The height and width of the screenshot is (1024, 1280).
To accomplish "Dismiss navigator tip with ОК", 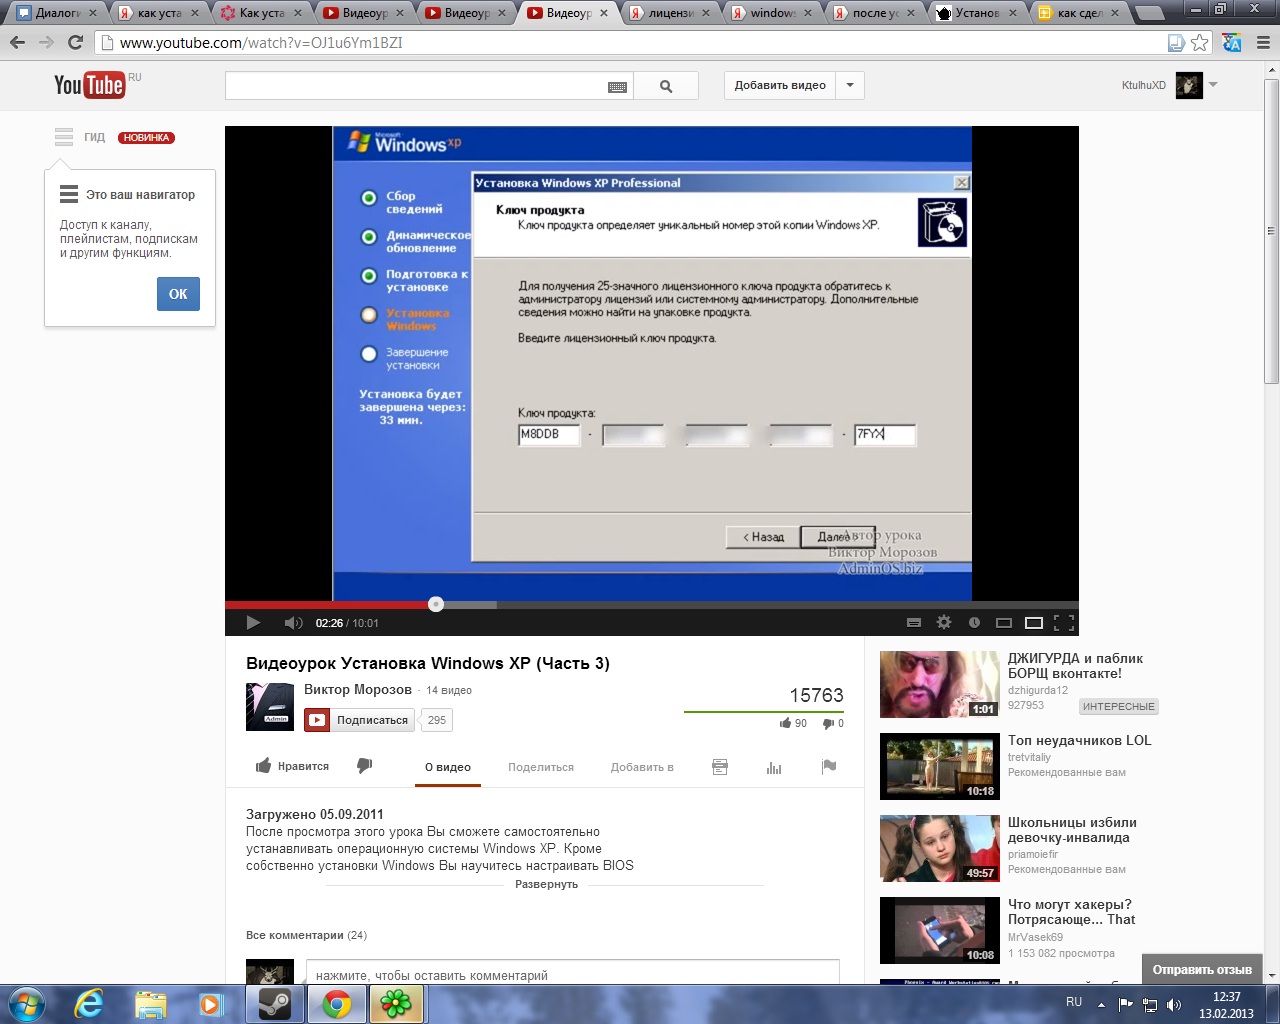I will point(178,294).
